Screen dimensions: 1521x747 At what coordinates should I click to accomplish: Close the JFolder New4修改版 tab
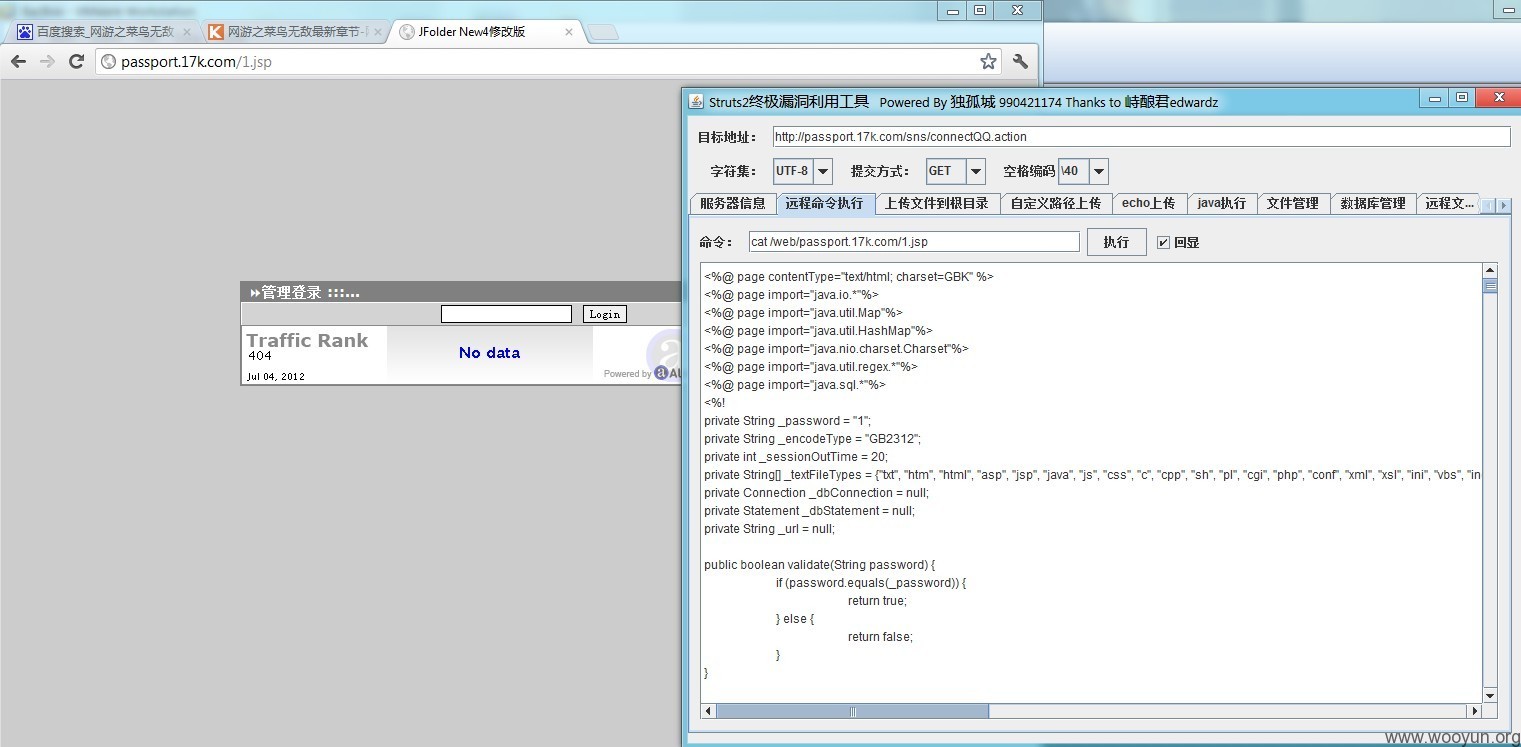point(569,32)
